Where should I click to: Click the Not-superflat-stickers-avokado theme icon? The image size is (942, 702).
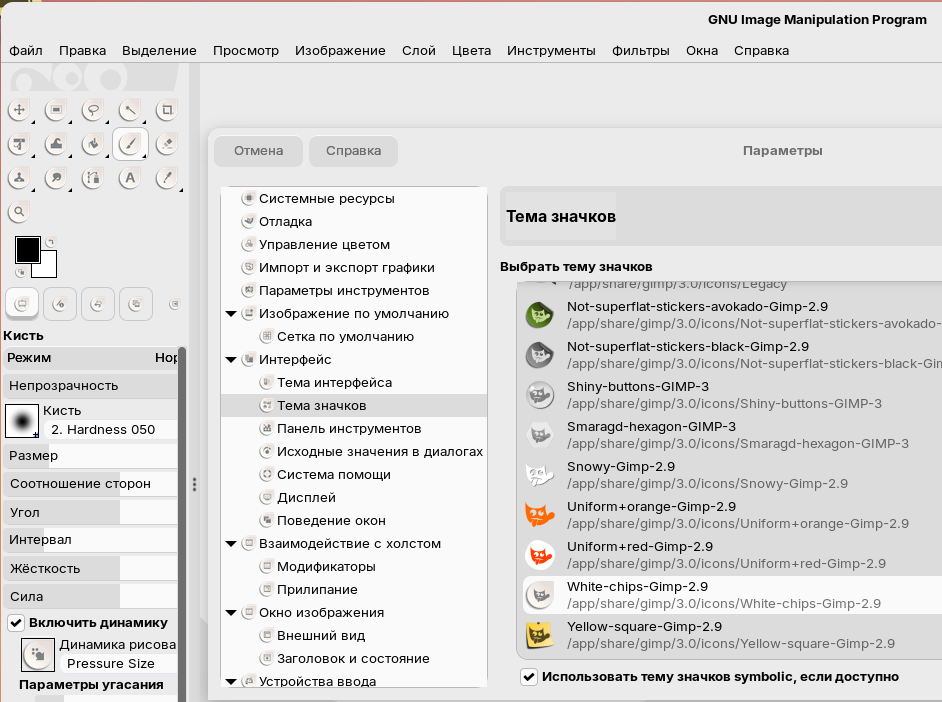pos(539,315)
